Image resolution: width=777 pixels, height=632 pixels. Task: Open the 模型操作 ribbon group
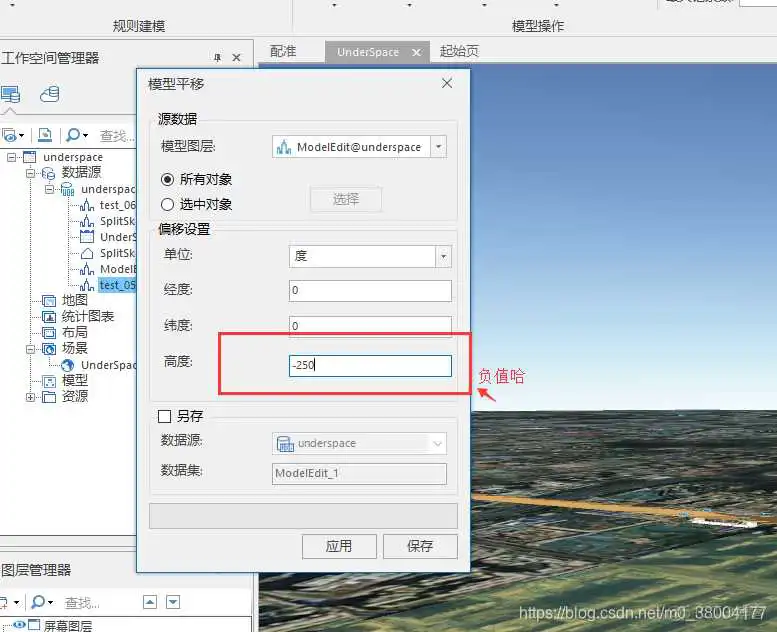[538, 26]
